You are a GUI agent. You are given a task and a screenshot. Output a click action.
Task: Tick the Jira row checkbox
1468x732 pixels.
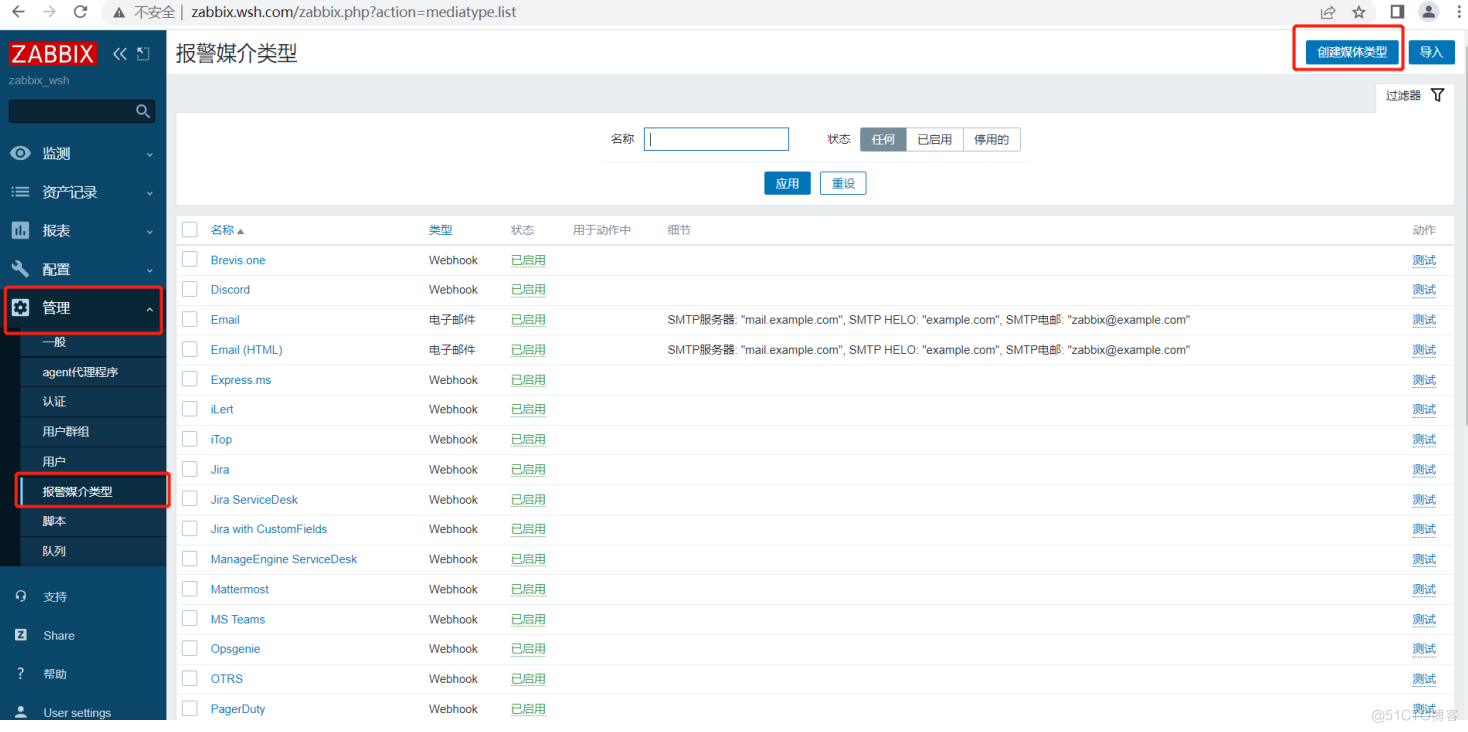point(190,470)
